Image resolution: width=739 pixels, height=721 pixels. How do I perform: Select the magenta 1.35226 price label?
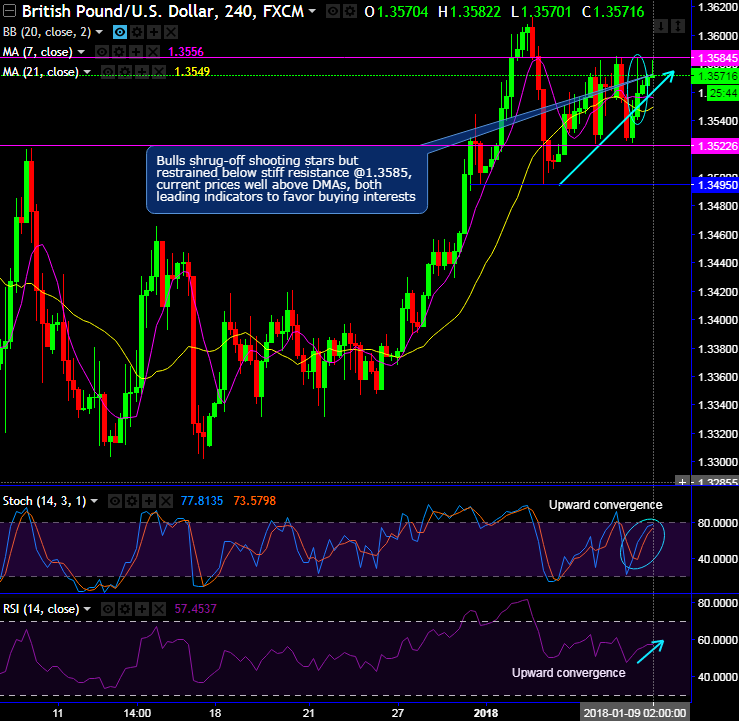pos(715,146)
